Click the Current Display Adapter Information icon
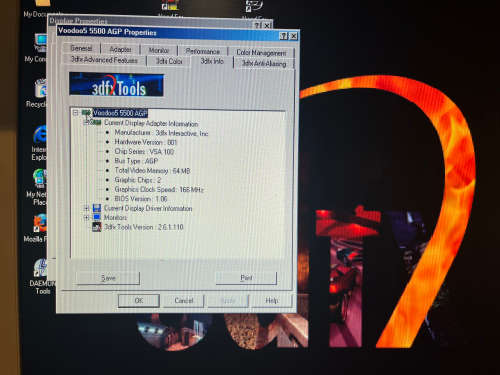 96,123
